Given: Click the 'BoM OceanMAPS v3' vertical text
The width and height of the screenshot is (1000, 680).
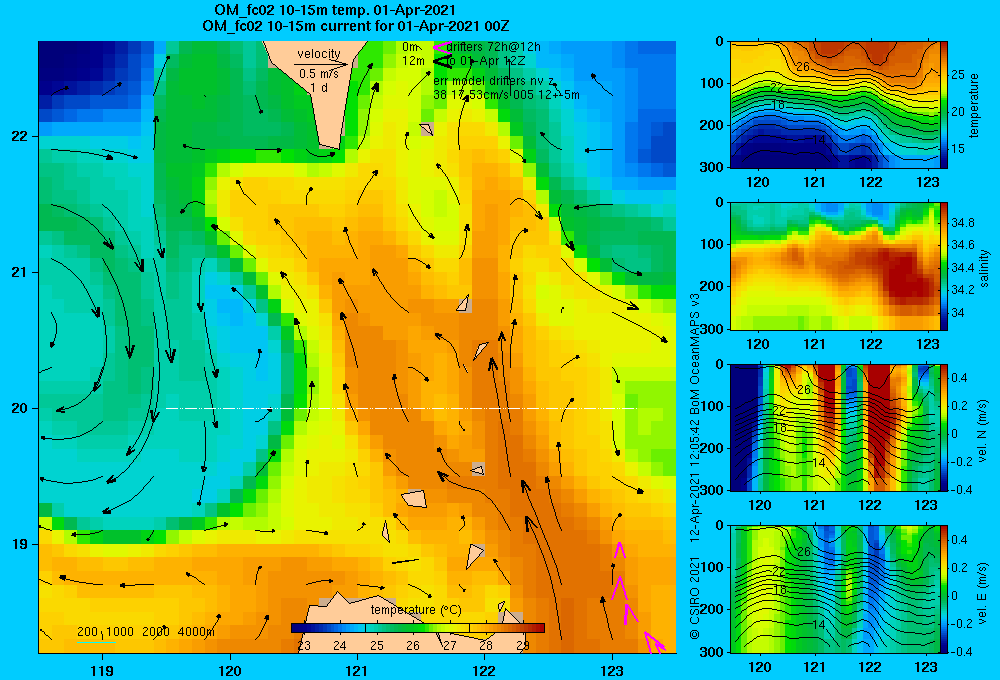Looking at the screenshot, I should click(695, 355).
